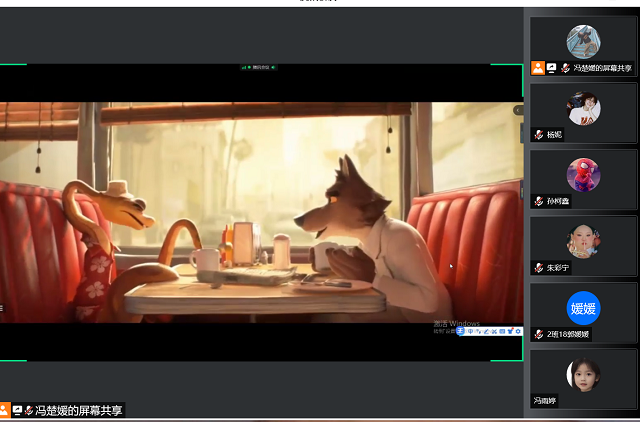Select 杨妮's avatar thumbnail
The height and width of the screenshot is (422, 640).
[x=583, y=107]
